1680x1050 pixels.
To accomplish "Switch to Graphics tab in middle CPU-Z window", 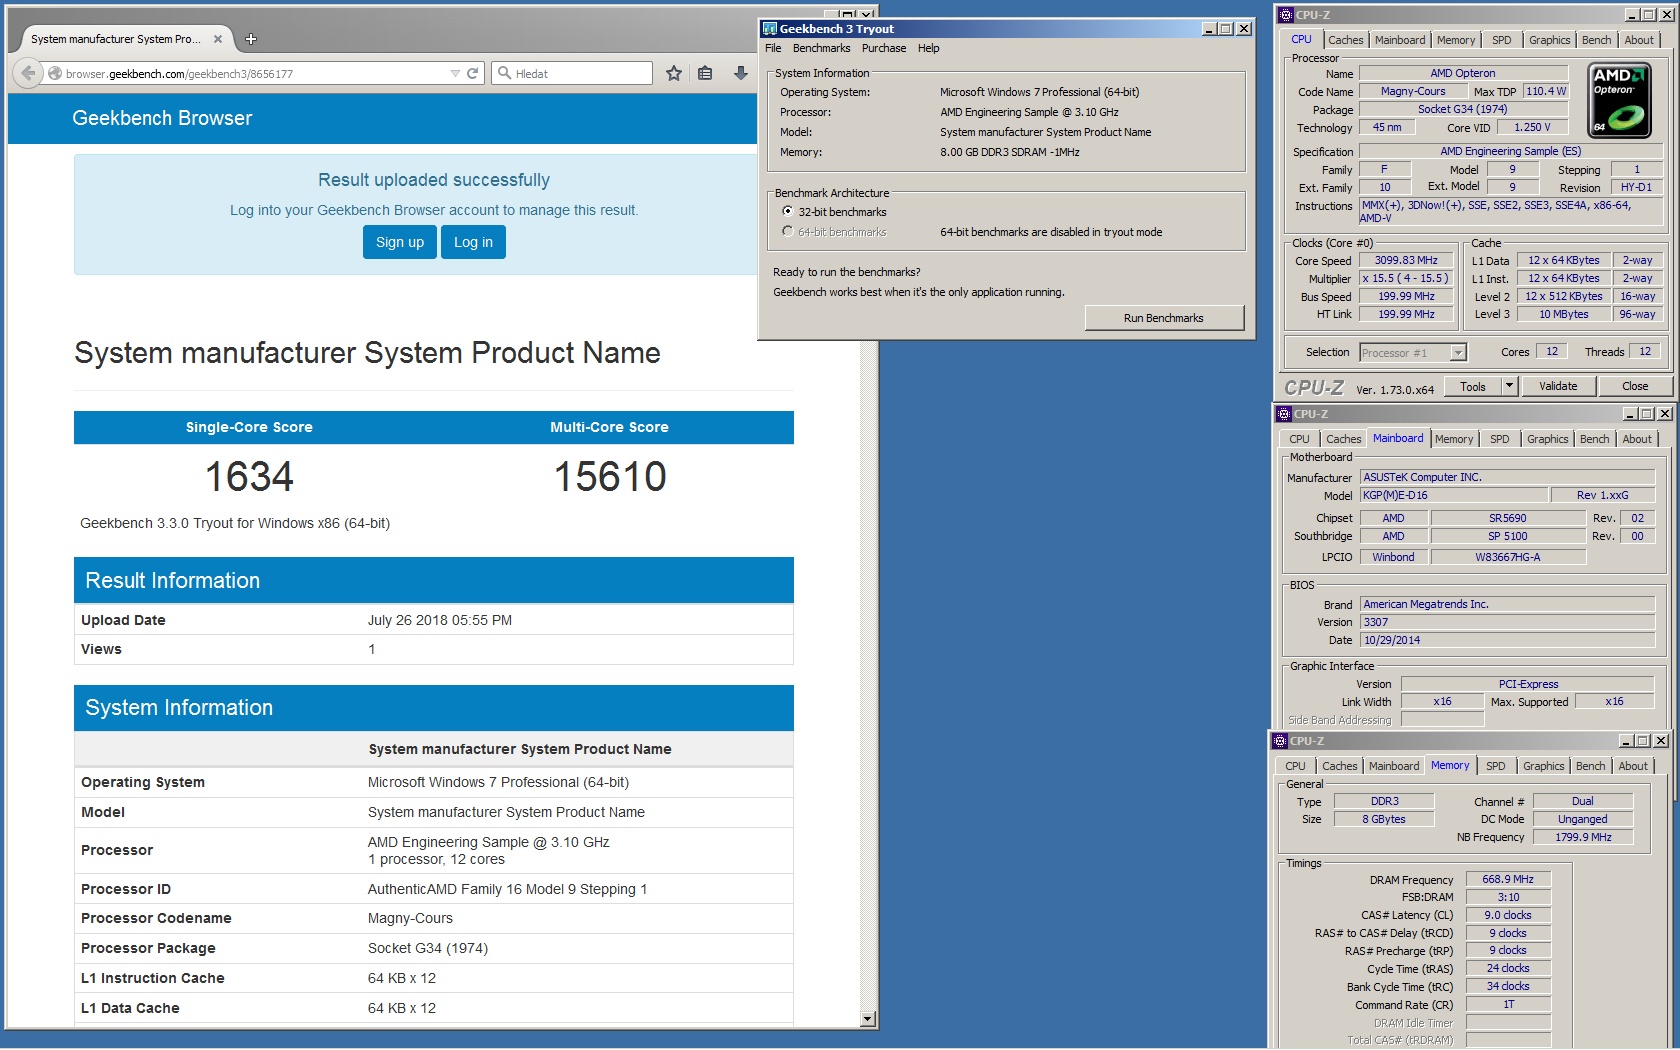I will [x=1547, y=439].
